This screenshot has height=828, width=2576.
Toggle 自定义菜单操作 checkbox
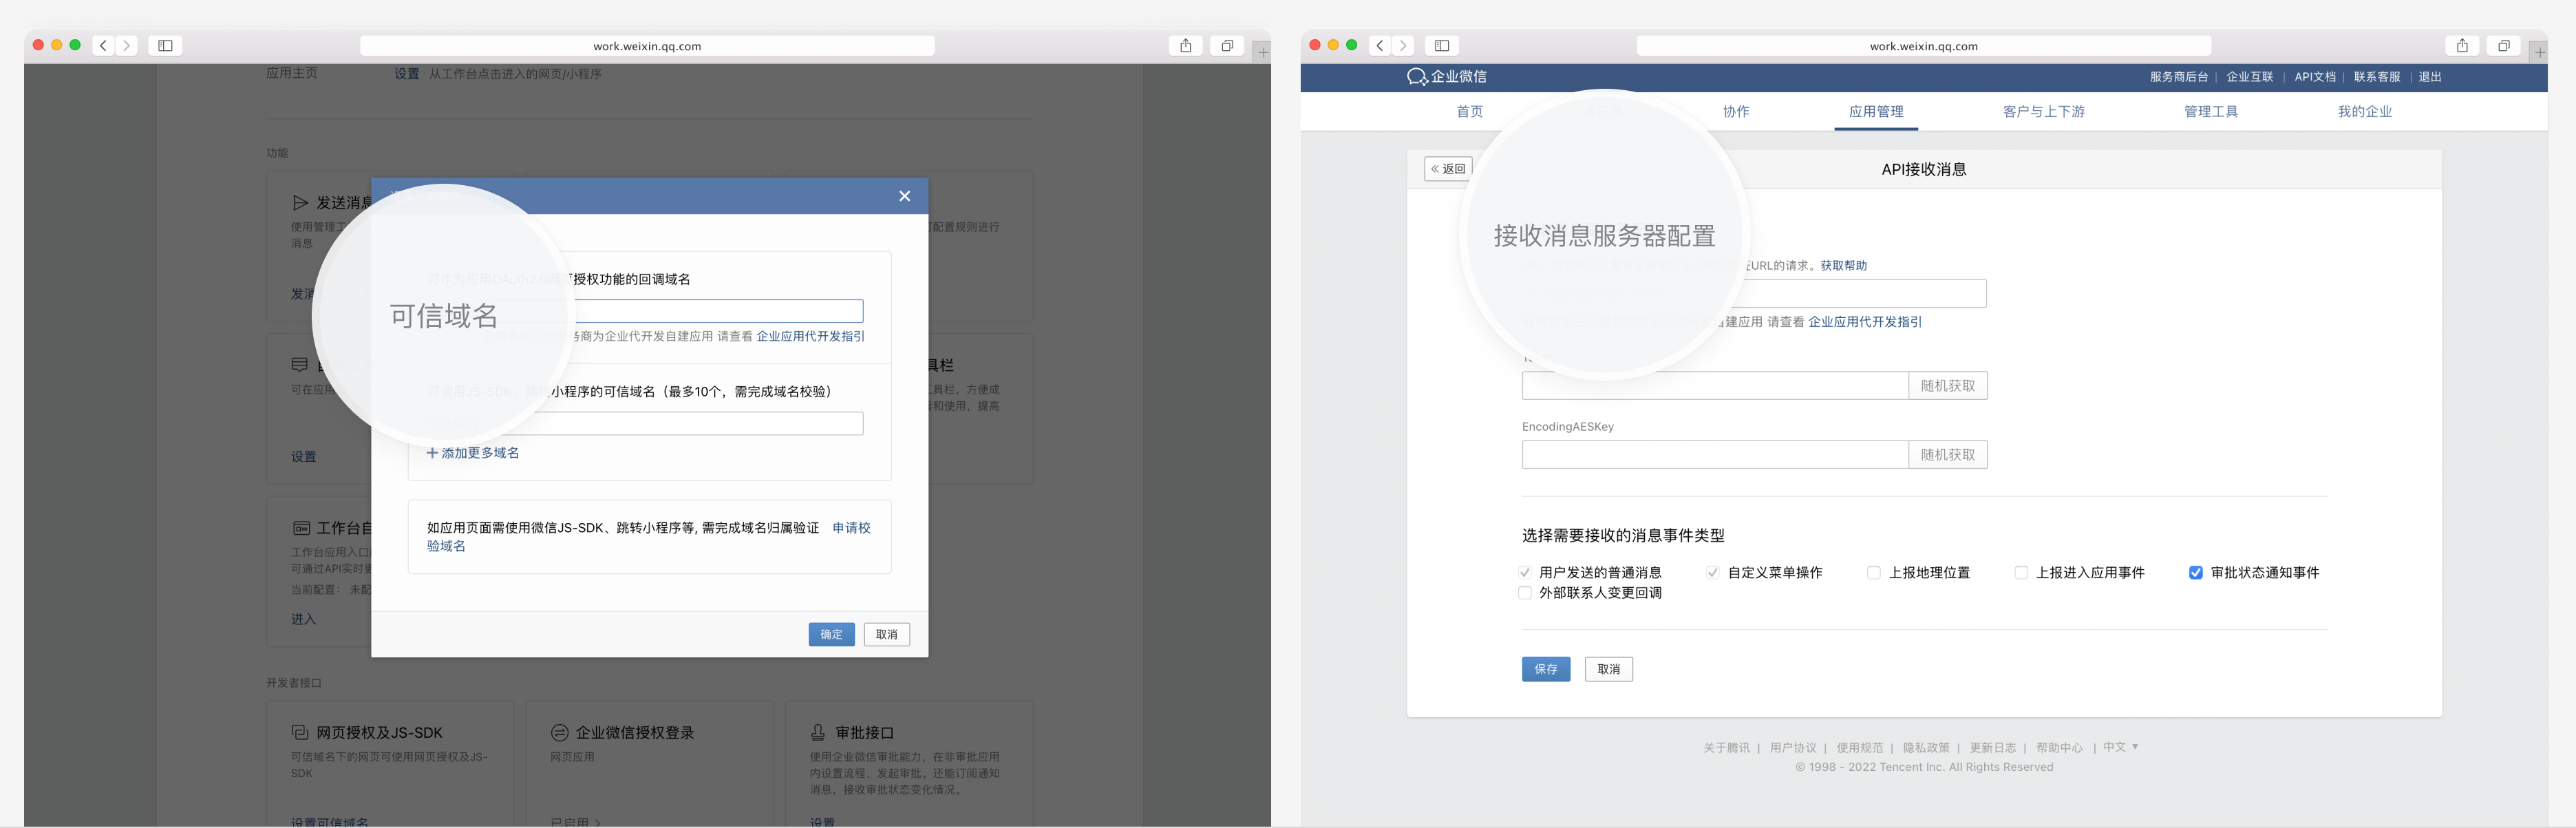pyautogui.click(x=1713, y=573)
